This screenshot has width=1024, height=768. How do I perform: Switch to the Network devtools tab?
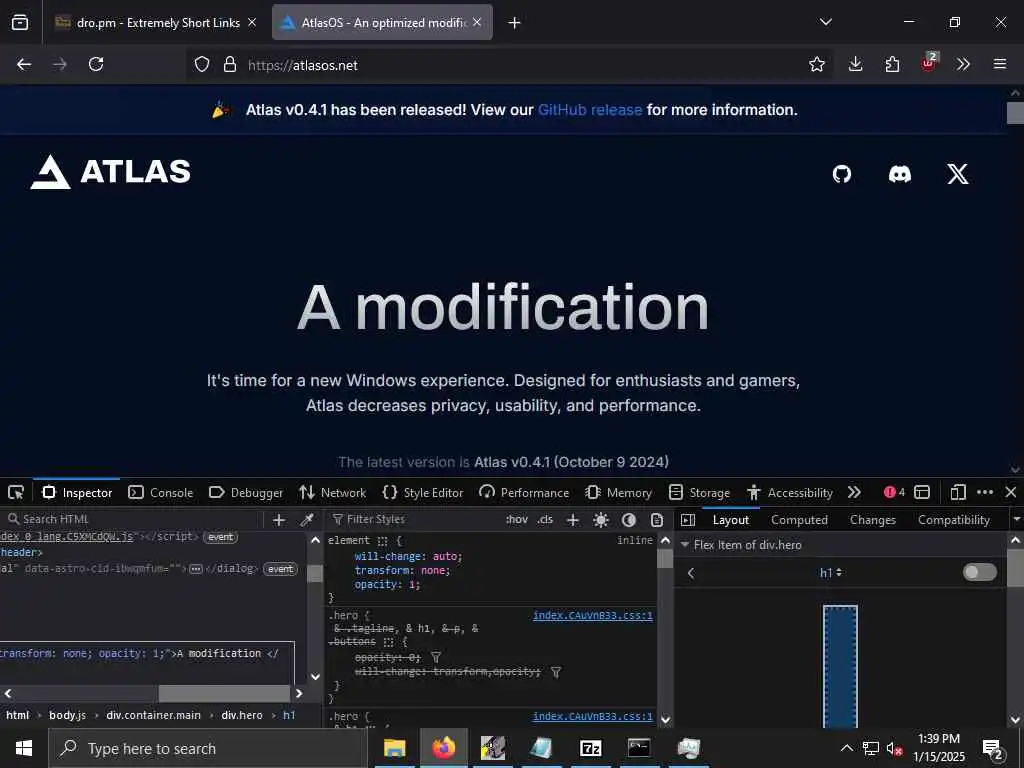coord(332,492)
